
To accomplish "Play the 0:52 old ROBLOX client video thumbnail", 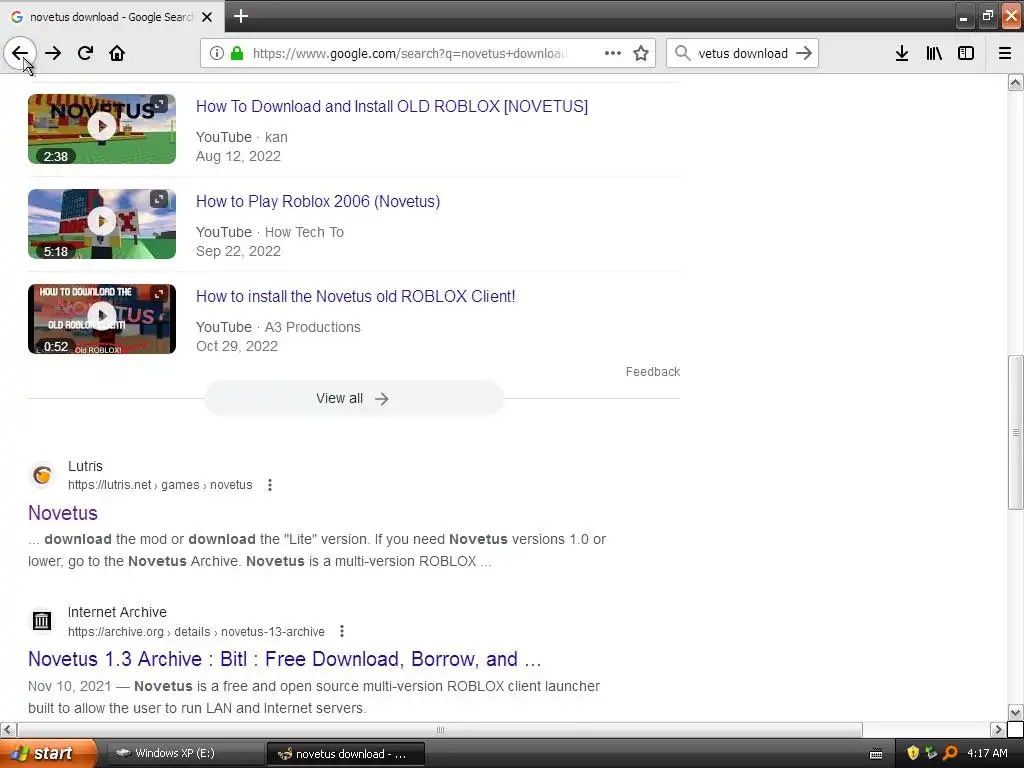I will (x=102, y=319).
